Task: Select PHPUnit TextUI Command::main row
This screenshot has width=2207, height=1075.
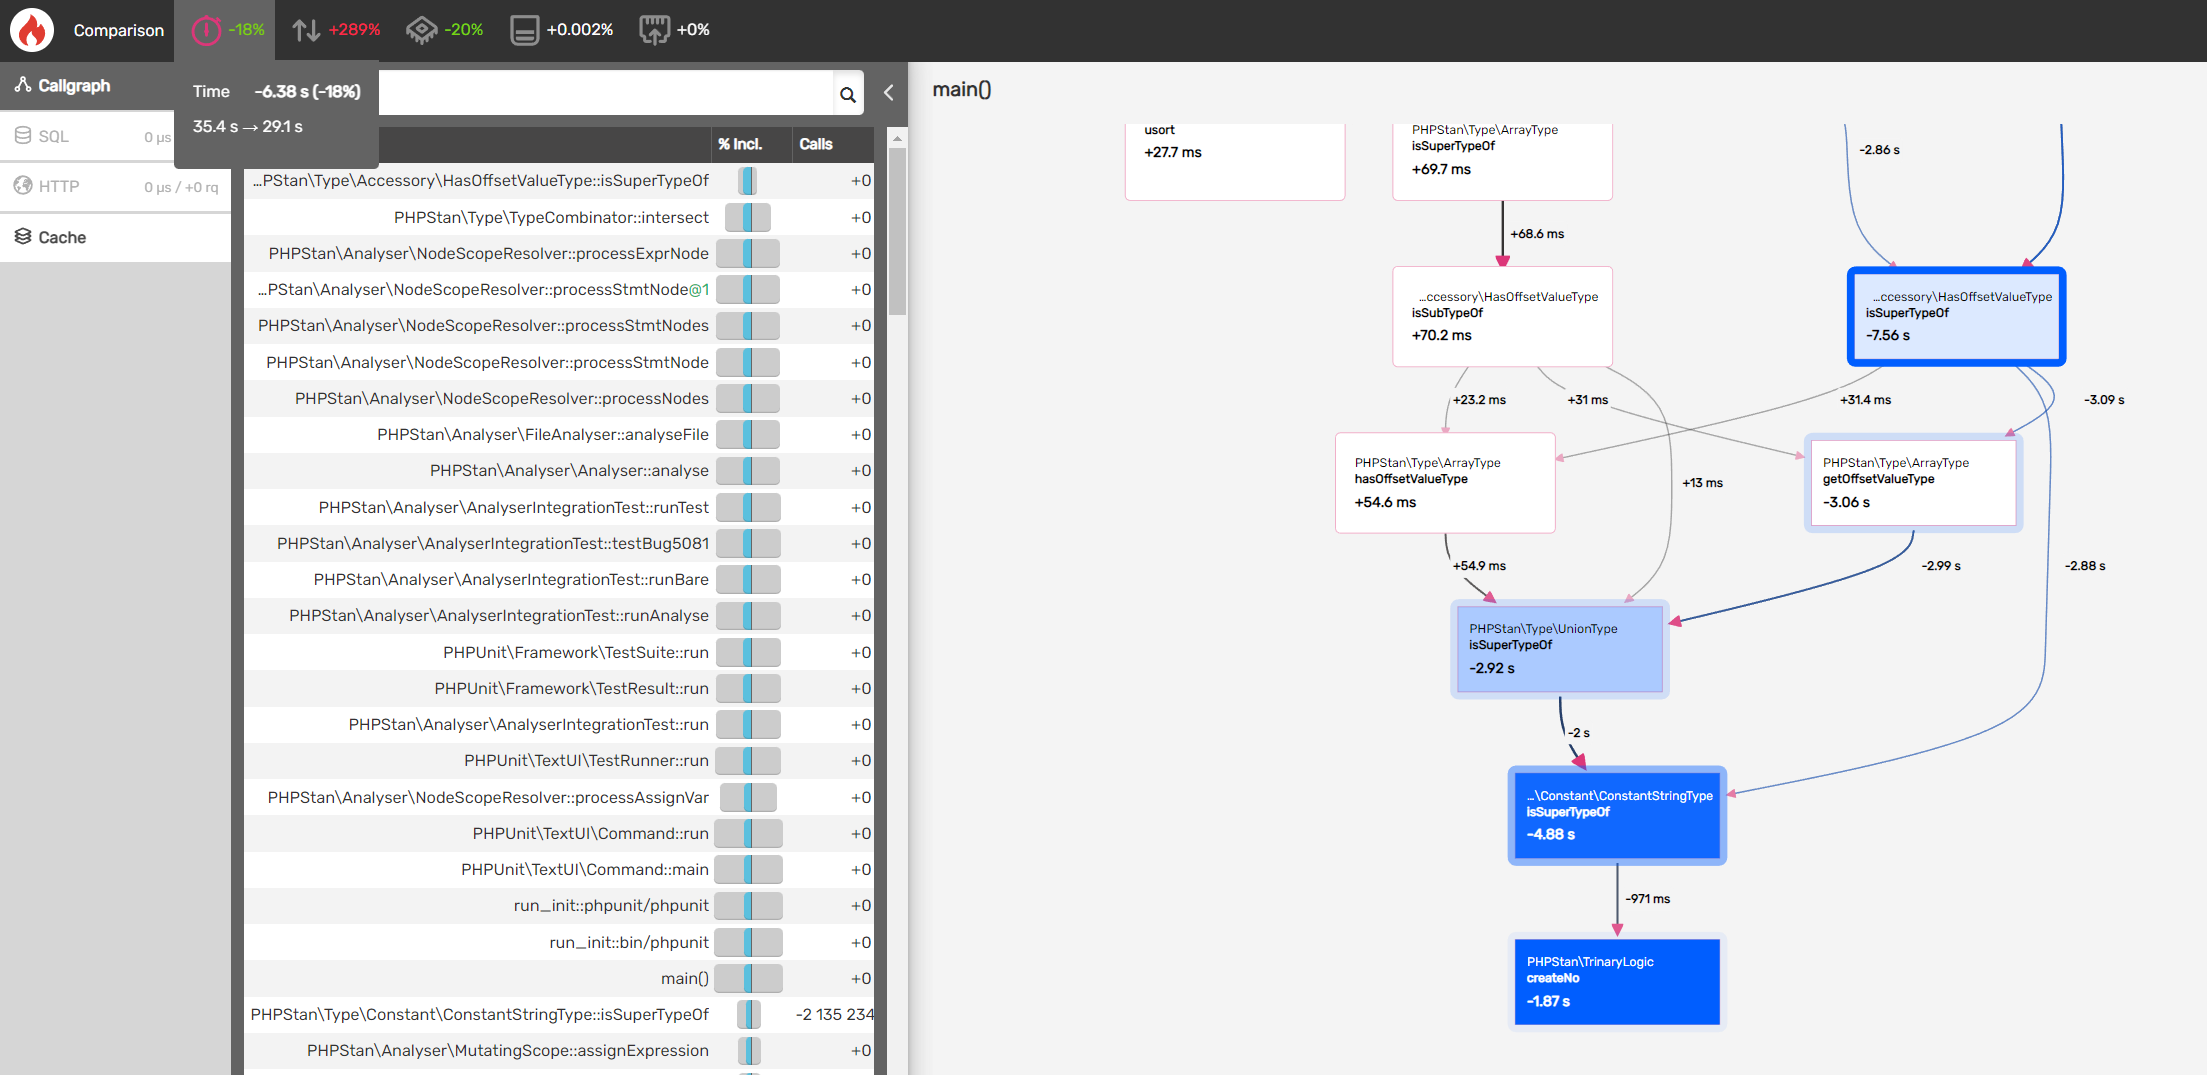Action: coord(559,869)
